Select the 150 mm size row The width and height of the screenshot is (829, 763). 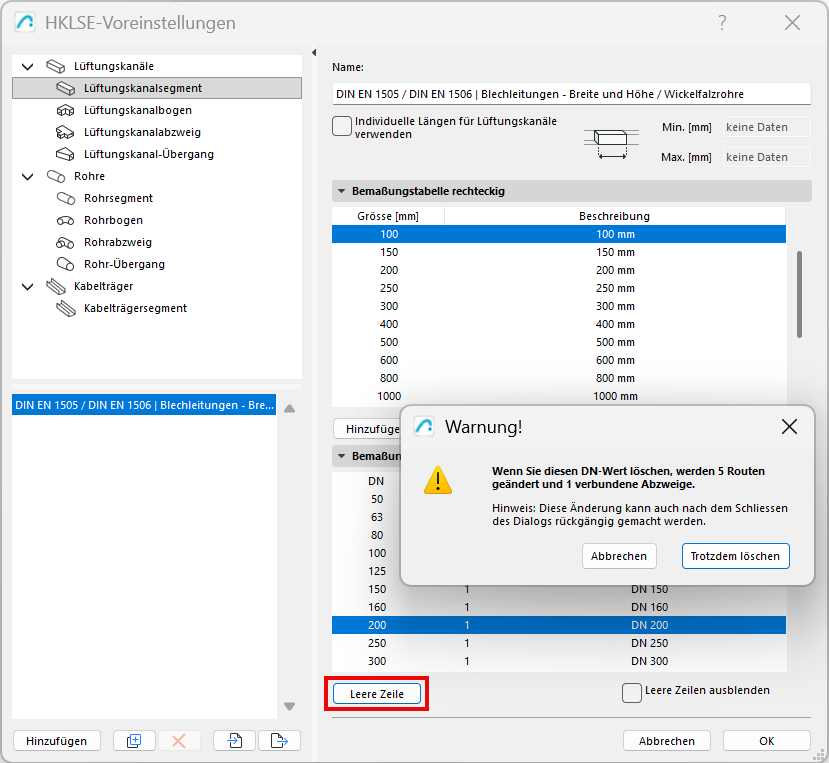click(x=559, y=252)
